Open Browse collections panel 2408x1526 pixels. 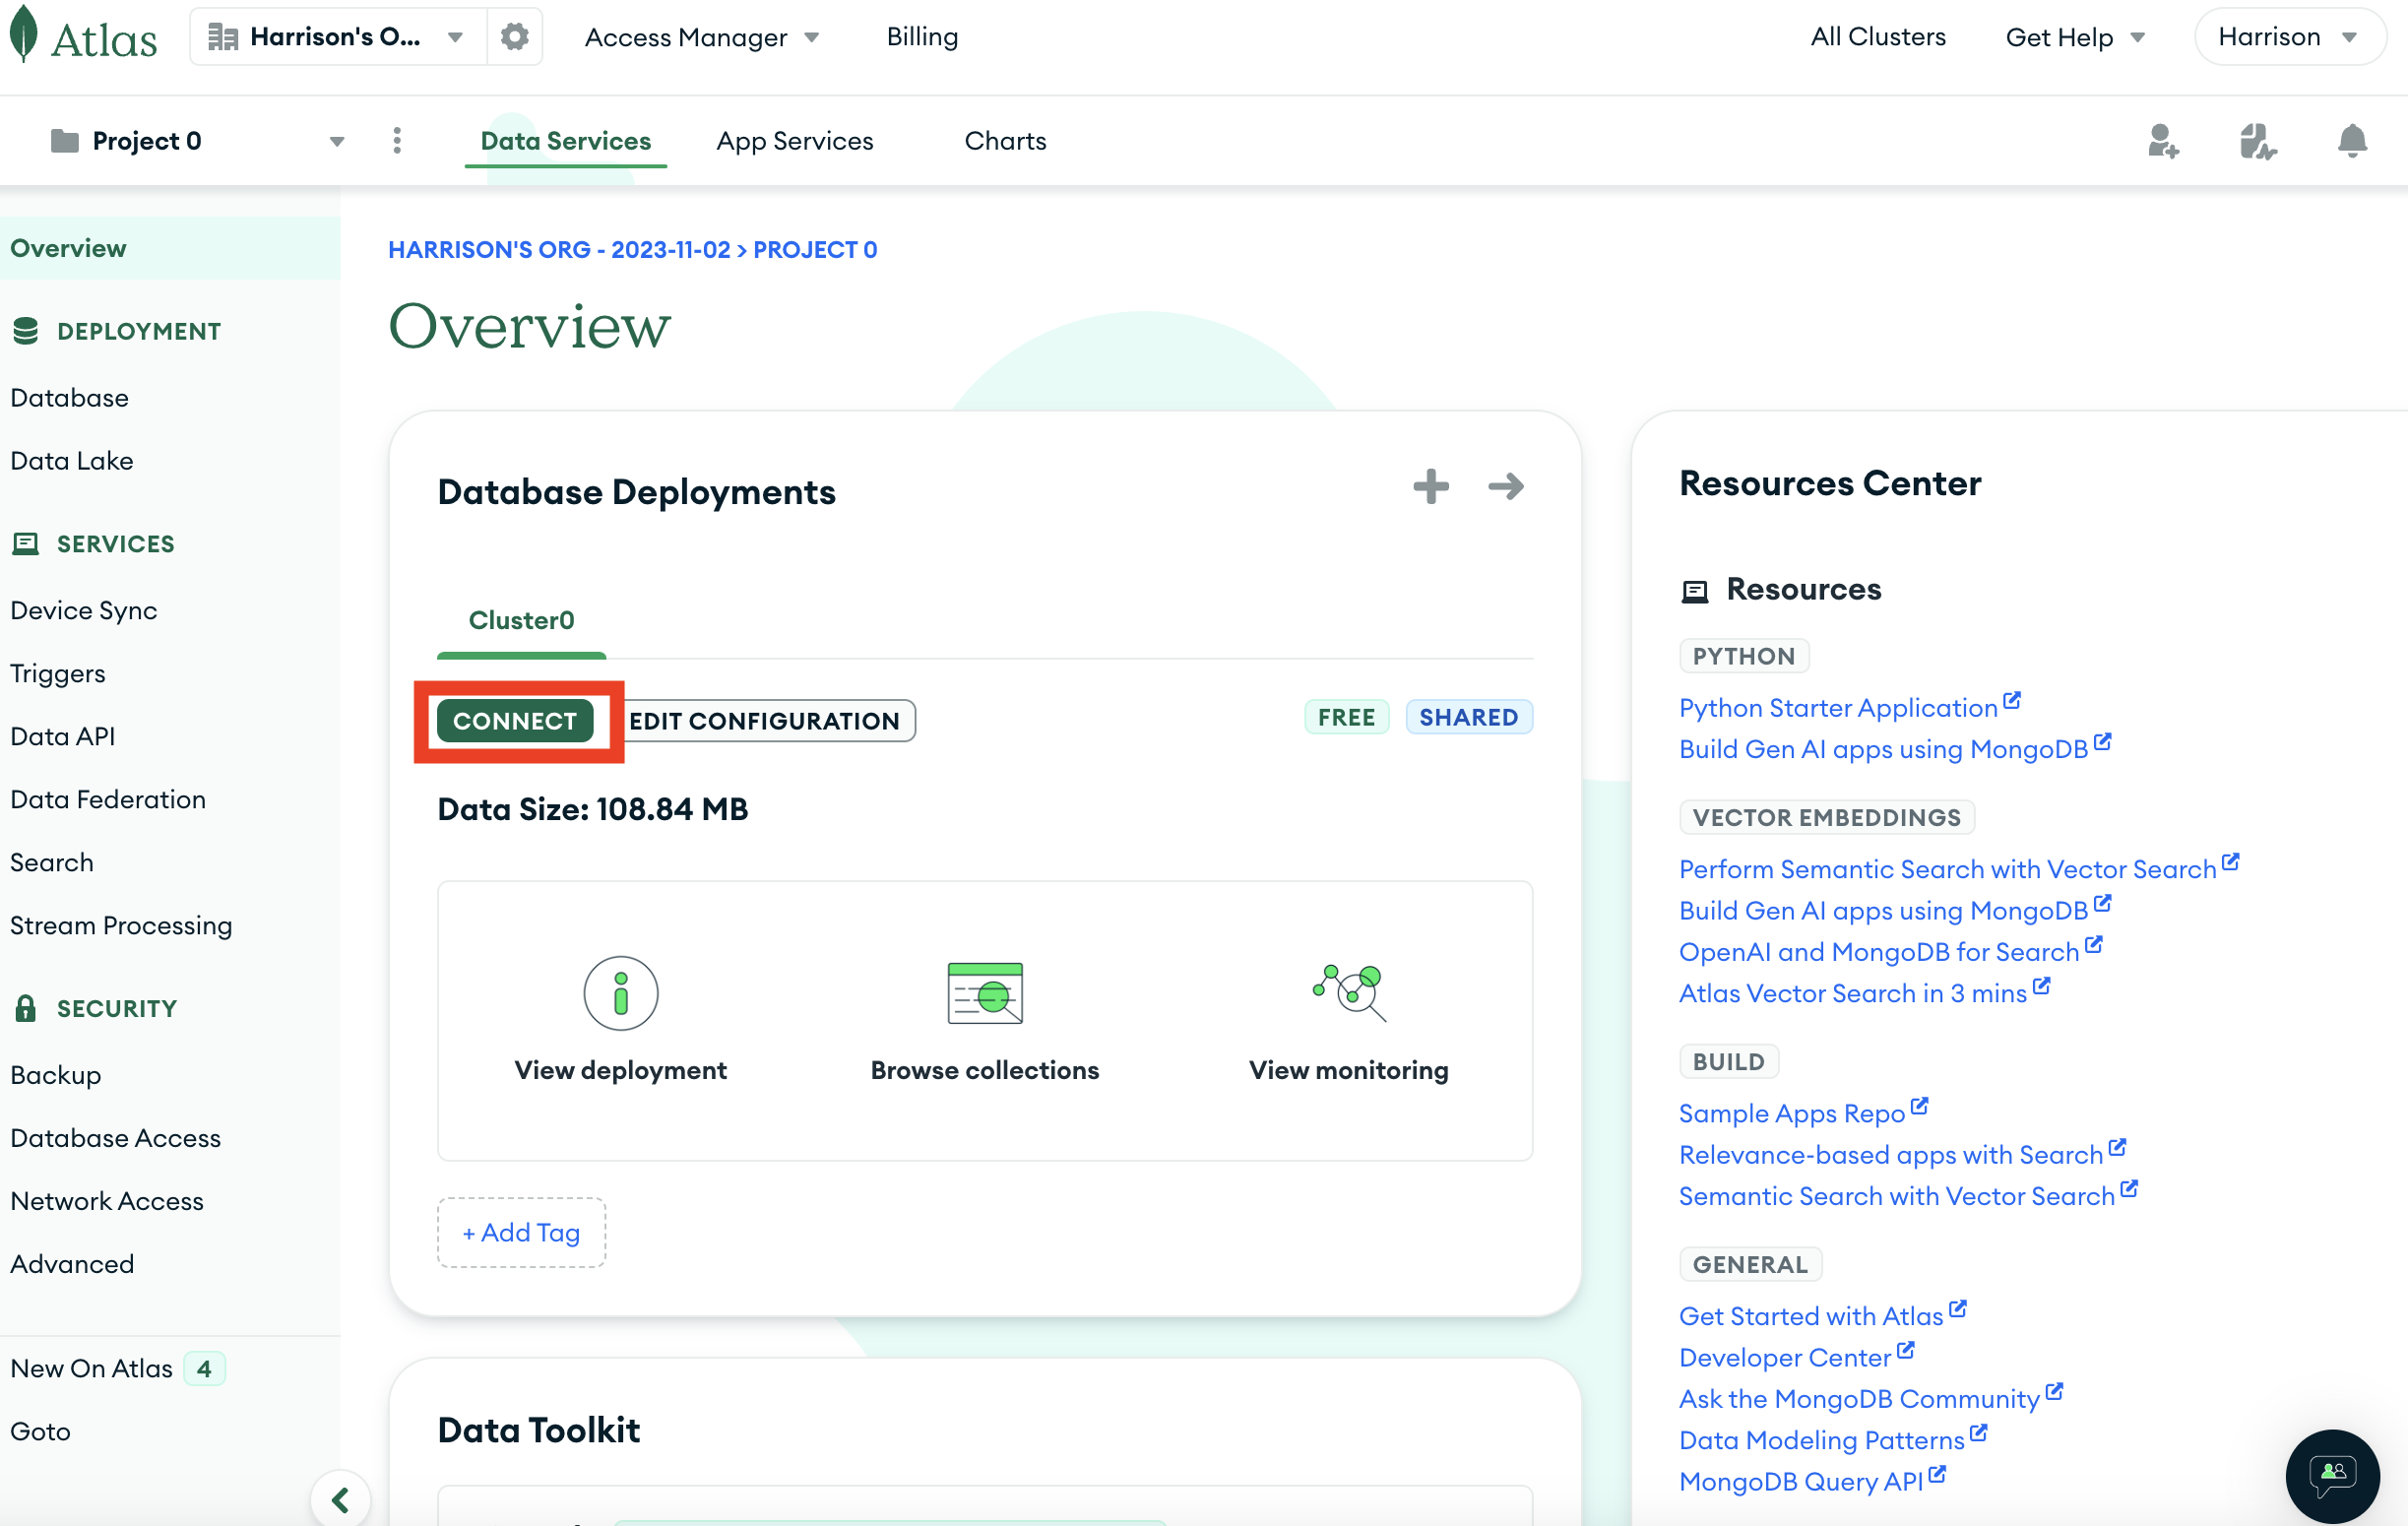click(984, 1019)
